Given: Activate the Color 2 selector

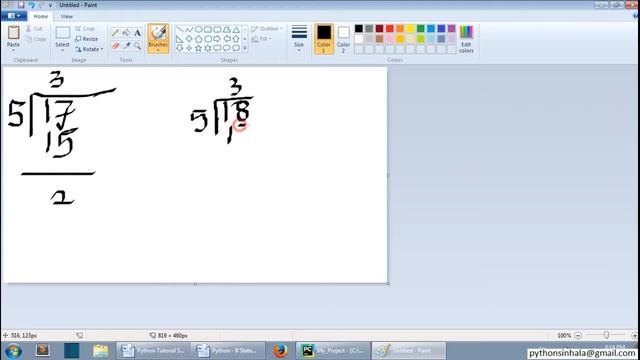Looking at the screenshot, I should (343, 39).
